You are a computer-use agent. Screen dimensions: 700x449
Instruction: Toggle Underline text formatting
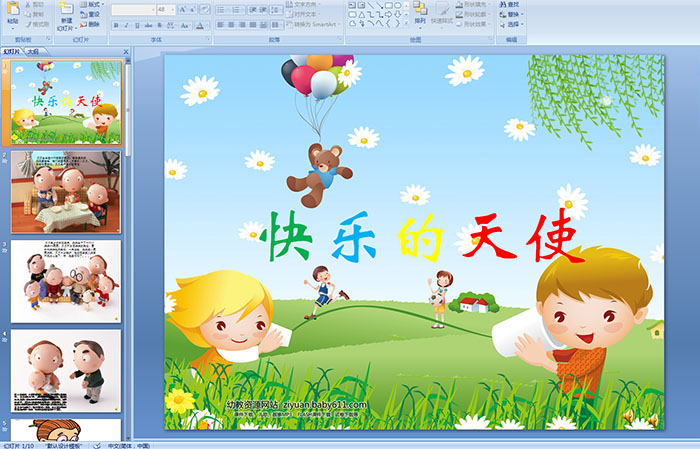point(138,25)
